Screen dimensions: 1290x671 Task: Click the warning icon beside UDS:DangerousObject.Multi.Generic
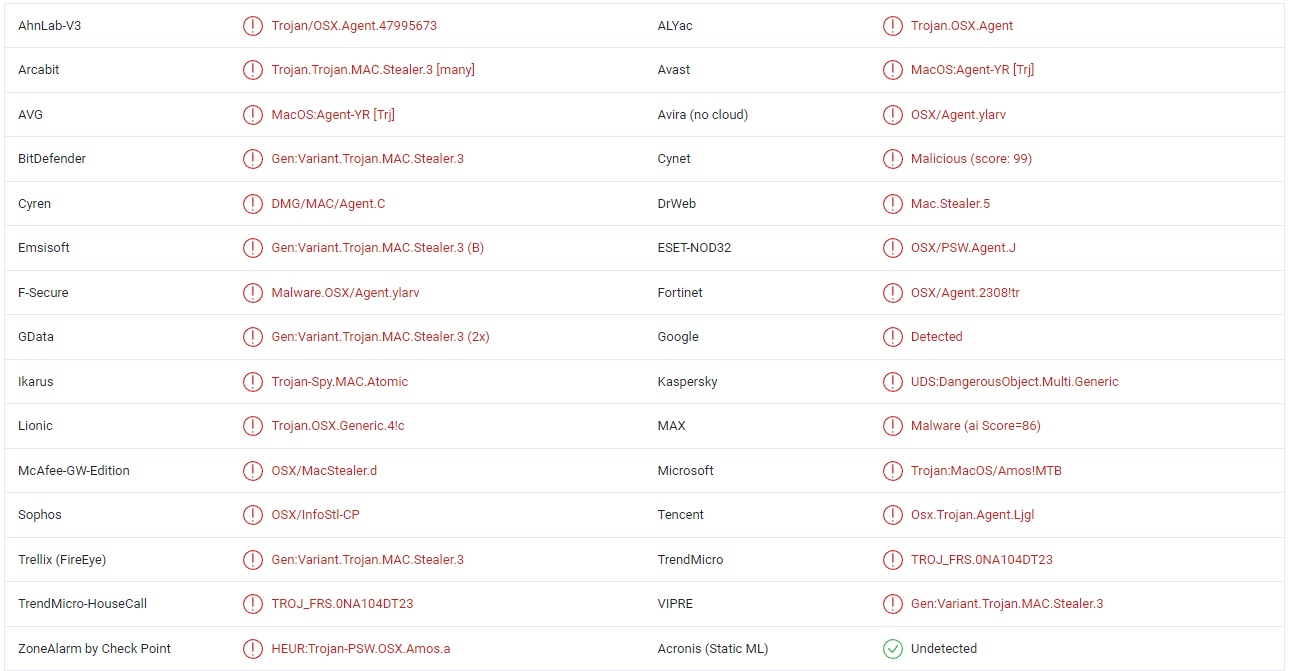tap(892, 382)
